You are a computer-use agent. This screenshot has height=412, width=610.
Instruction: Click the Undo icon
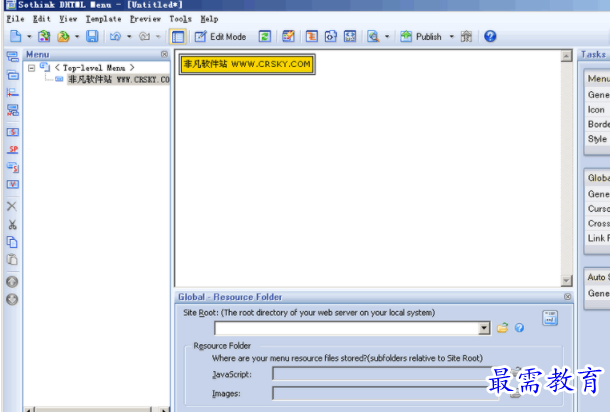tap(116, 37)
